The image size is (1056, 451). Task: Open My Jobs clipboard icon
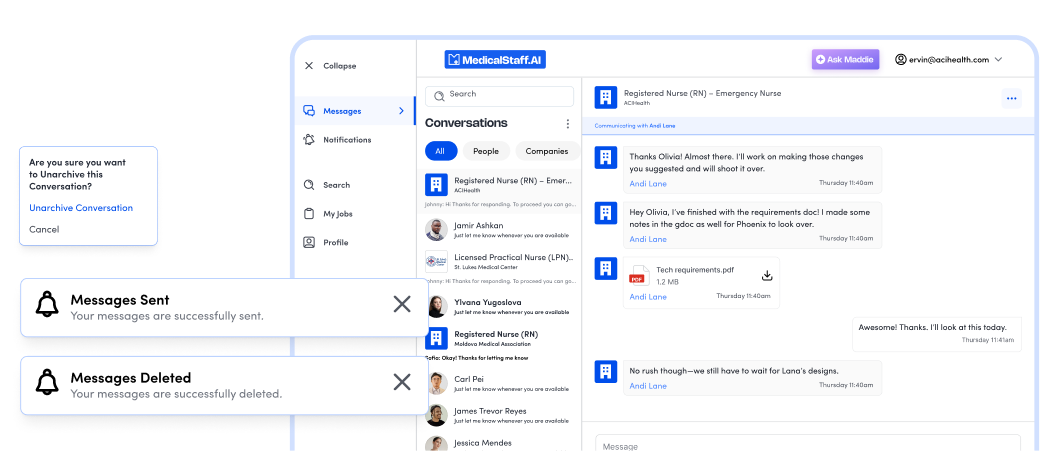click(x=309, y=214)
